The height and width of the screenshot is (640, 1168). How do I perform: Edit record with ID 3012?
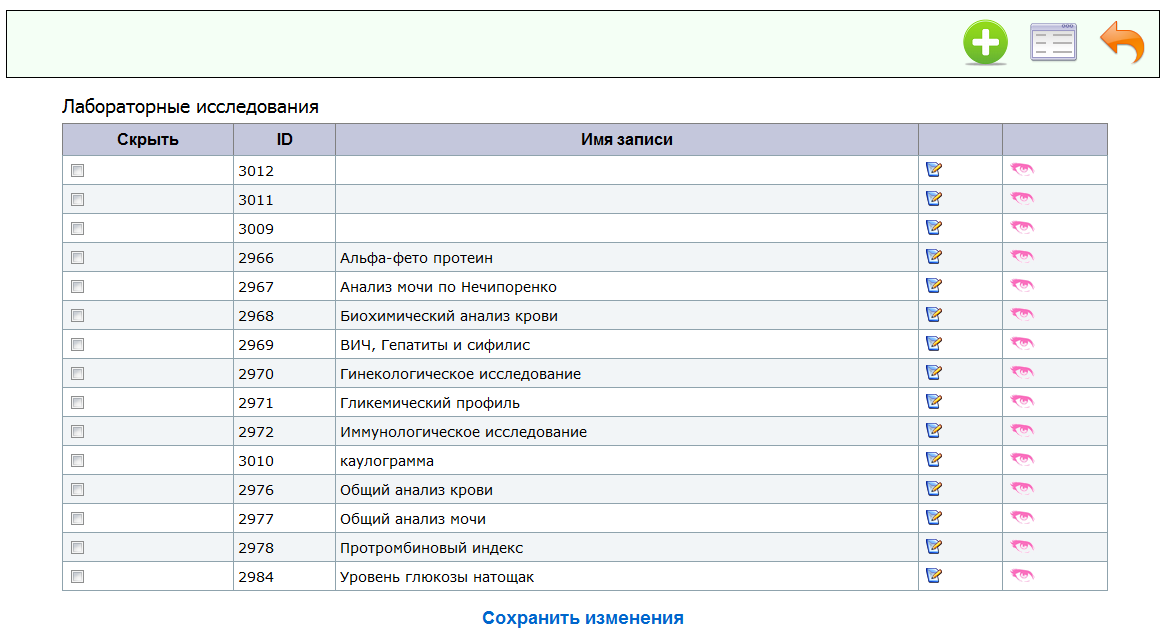click(x=934, y=170)
